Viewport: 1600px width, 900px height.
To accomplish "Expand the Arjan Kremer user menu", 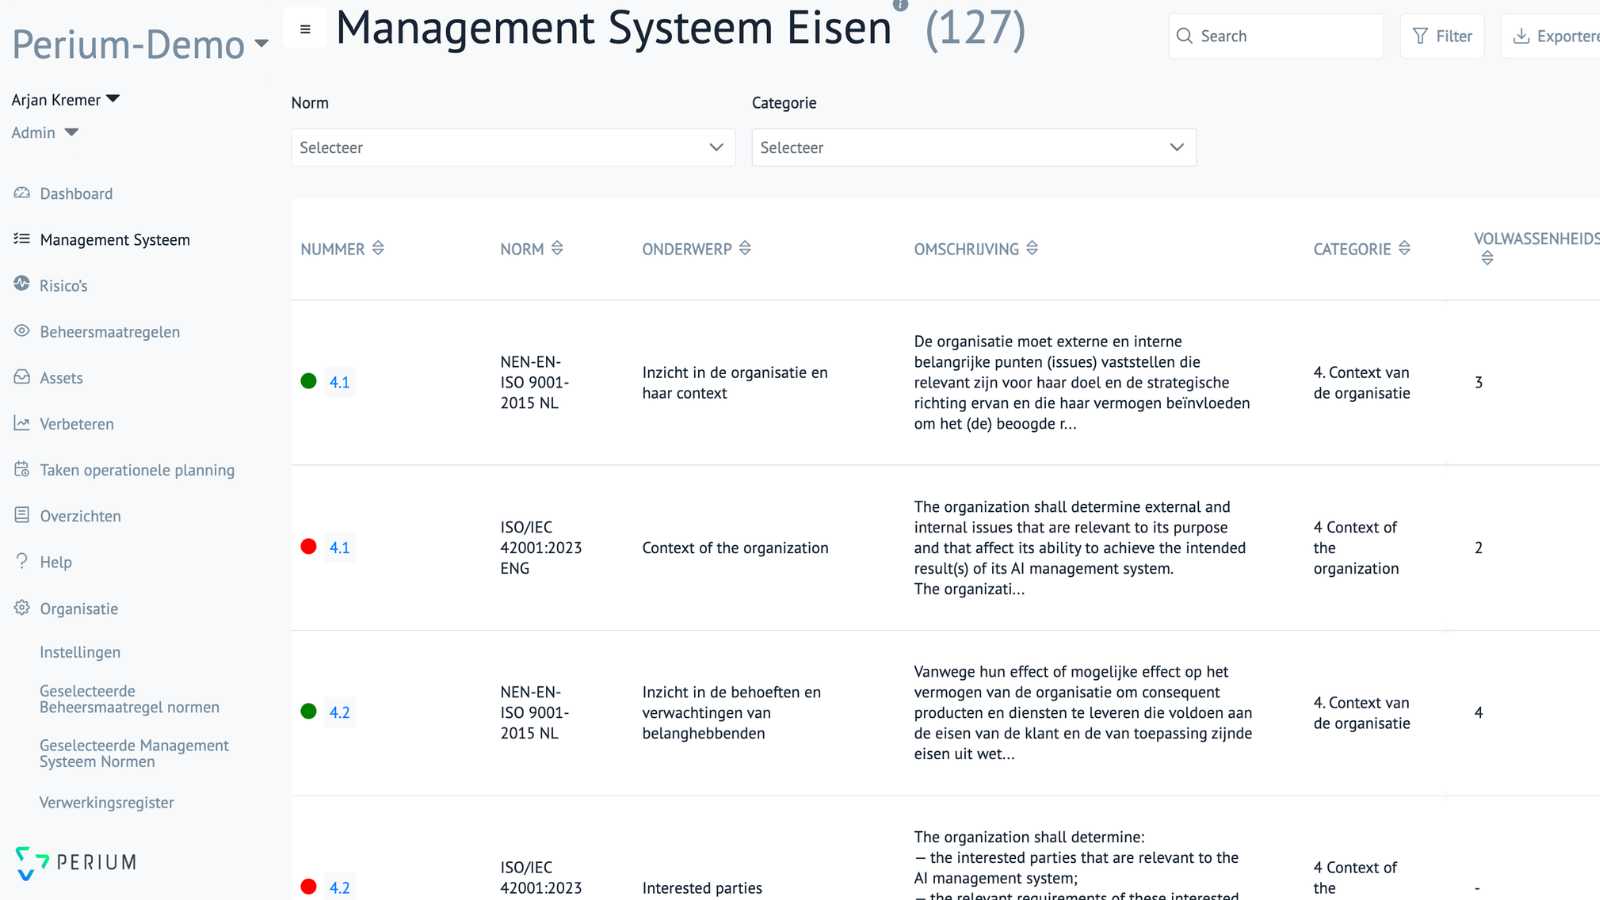I will pyautogui.click(x=66, y=99).
